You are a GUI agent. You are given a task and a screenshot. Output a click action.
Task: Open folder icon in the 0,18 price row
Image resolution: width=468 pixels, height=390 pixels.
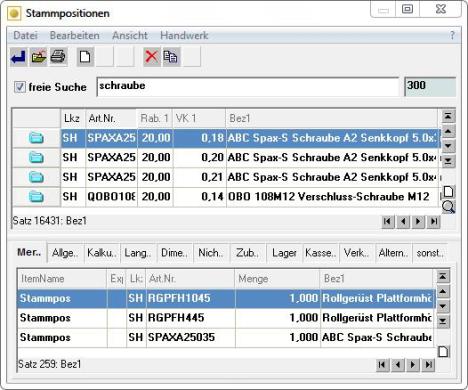(x=36, y=138)
